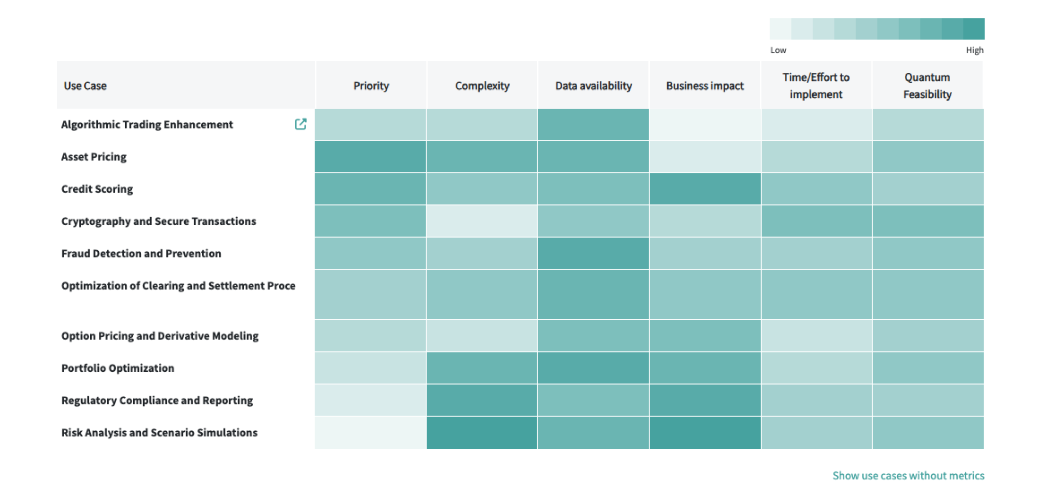Select Cryptography and Secure Transactions row
Image resolution: width=1051 pixels, height=486 pixels.
pos(158,221)
